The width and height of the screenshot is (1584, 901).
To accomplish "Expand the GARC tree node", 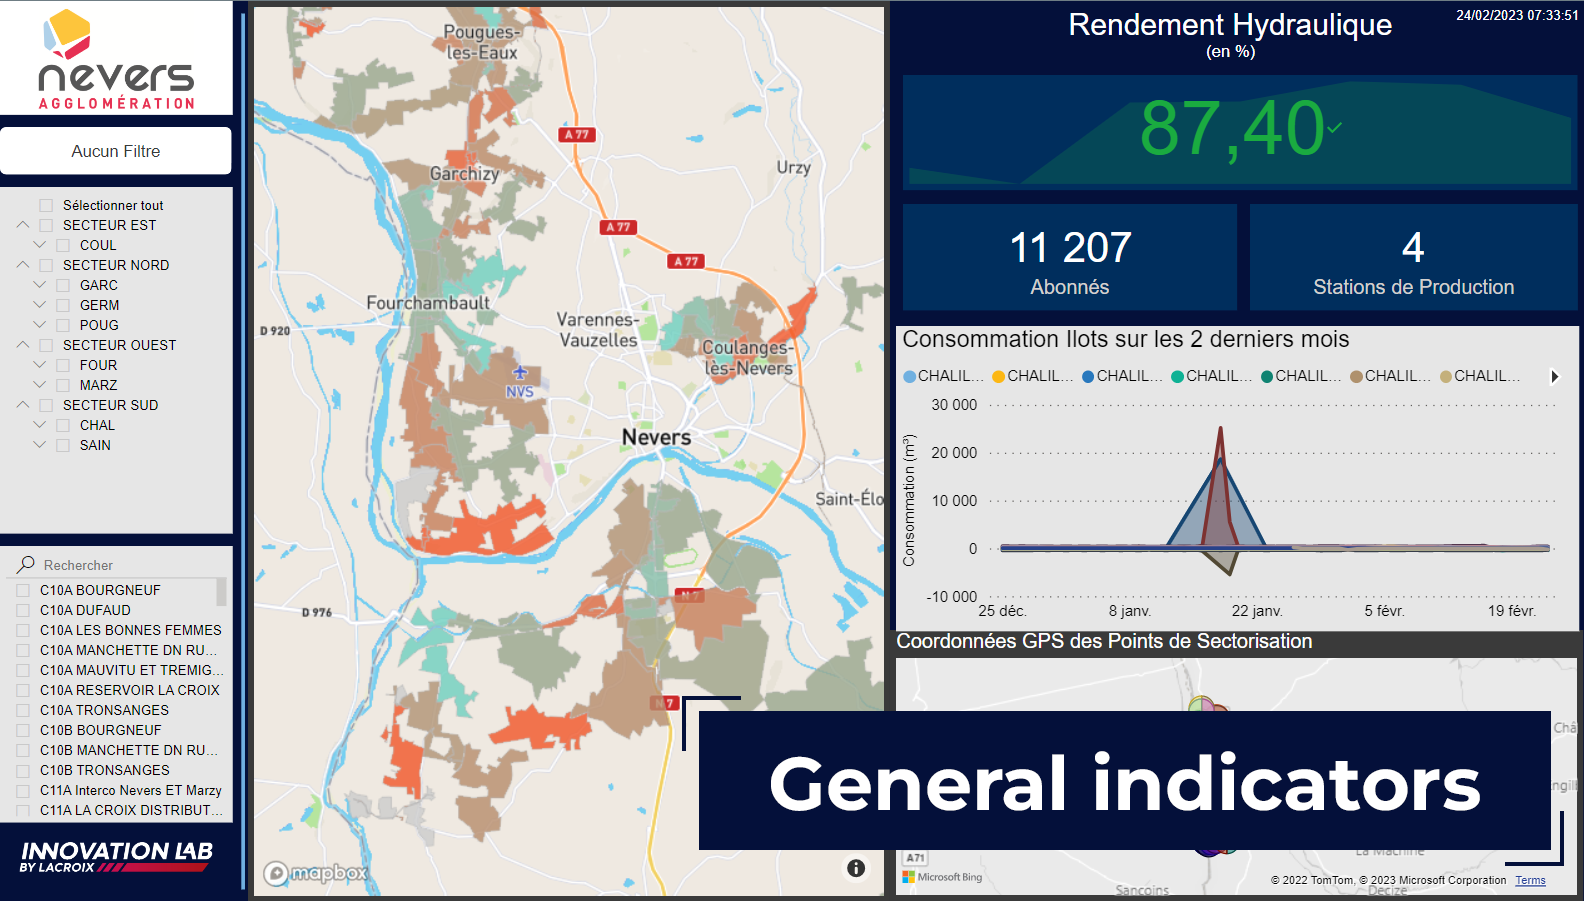I will [40, 285].
